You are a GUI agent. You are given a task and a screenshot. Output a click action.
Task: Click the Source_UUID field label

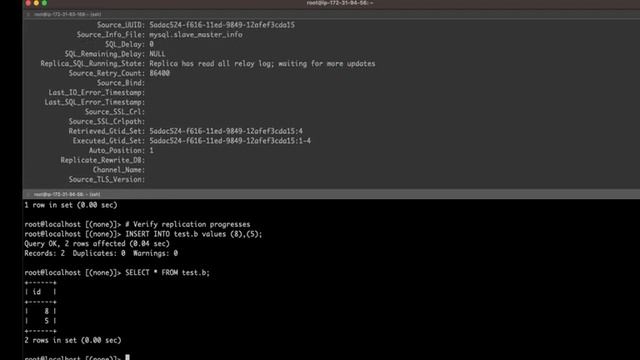[x=120, y=25]
